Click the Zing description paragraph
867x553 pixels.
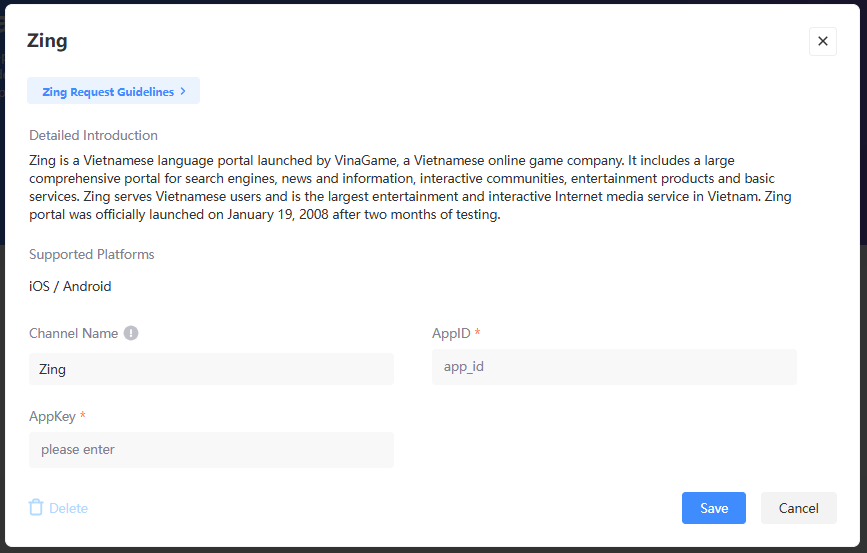410,187
